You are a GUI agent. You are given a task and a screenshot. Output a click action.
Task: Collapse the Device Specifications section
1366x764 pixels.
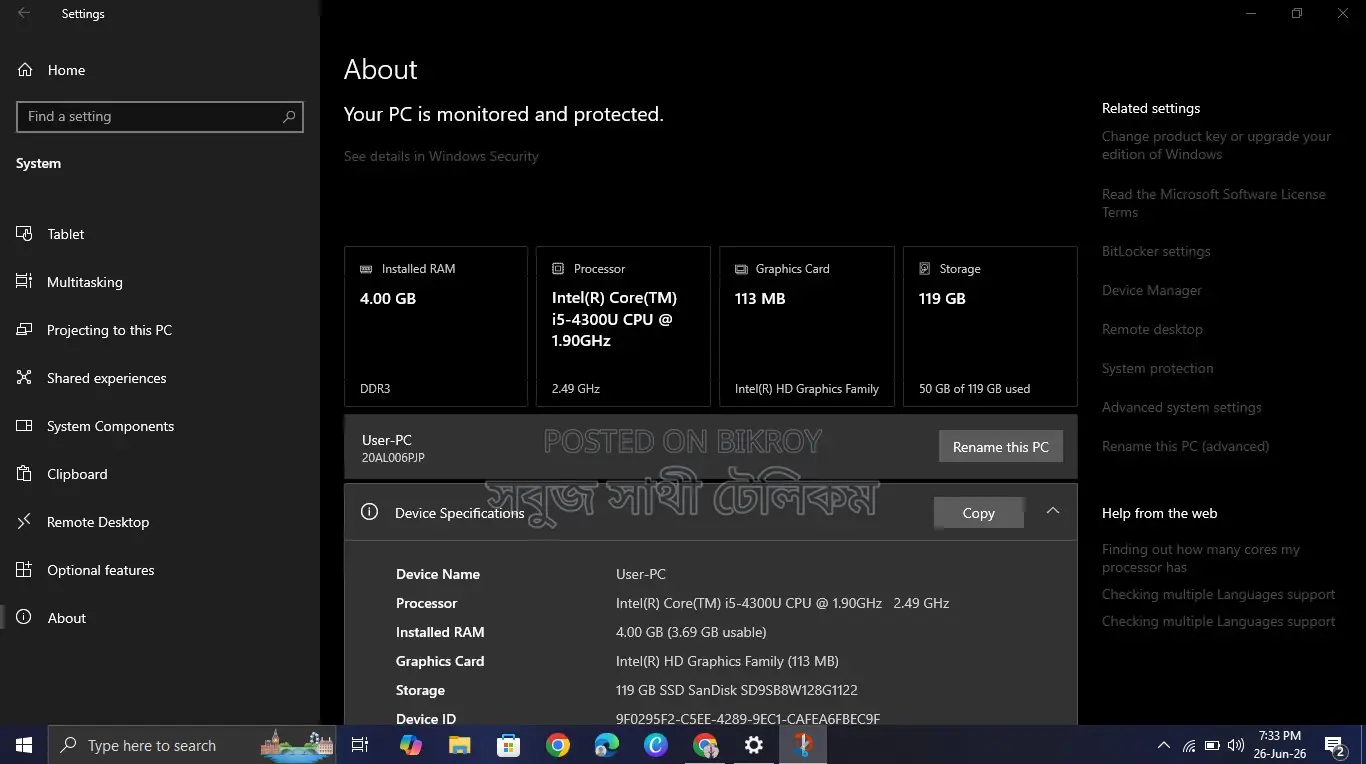pyautogui.click(x=1052, y=511)
